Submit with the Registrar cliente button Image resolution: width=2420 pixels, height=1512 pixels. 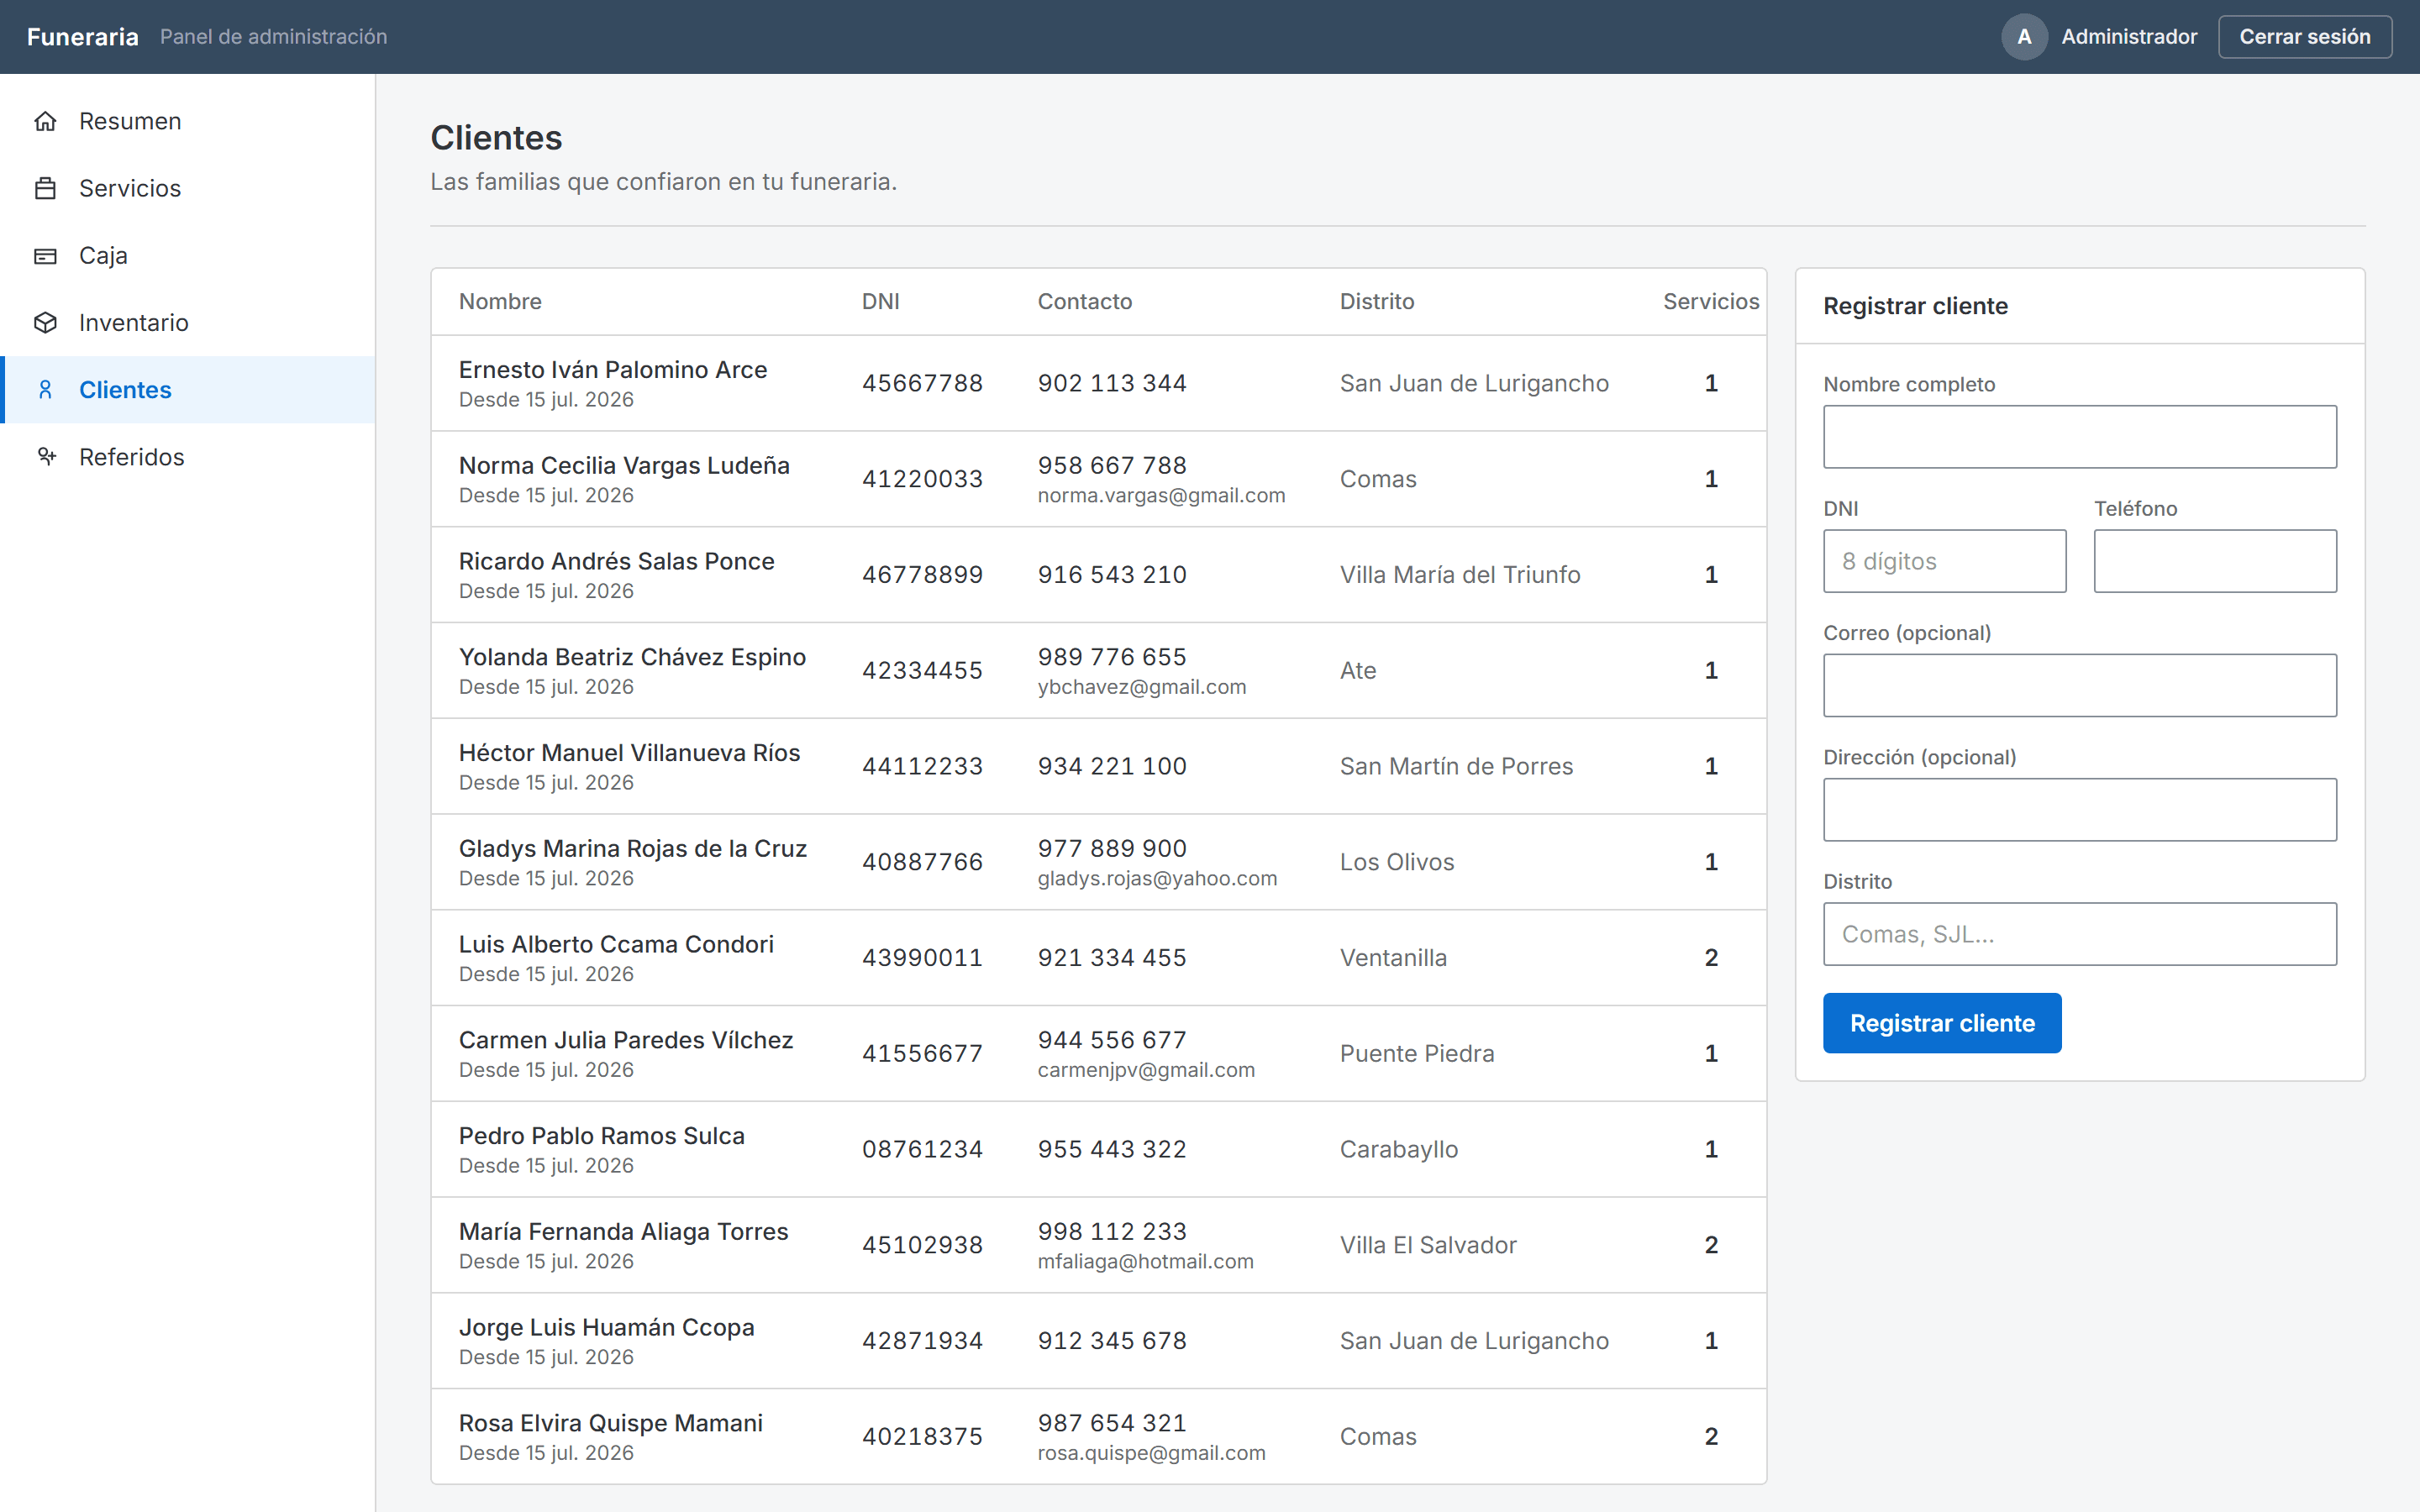(1941, 1023)
